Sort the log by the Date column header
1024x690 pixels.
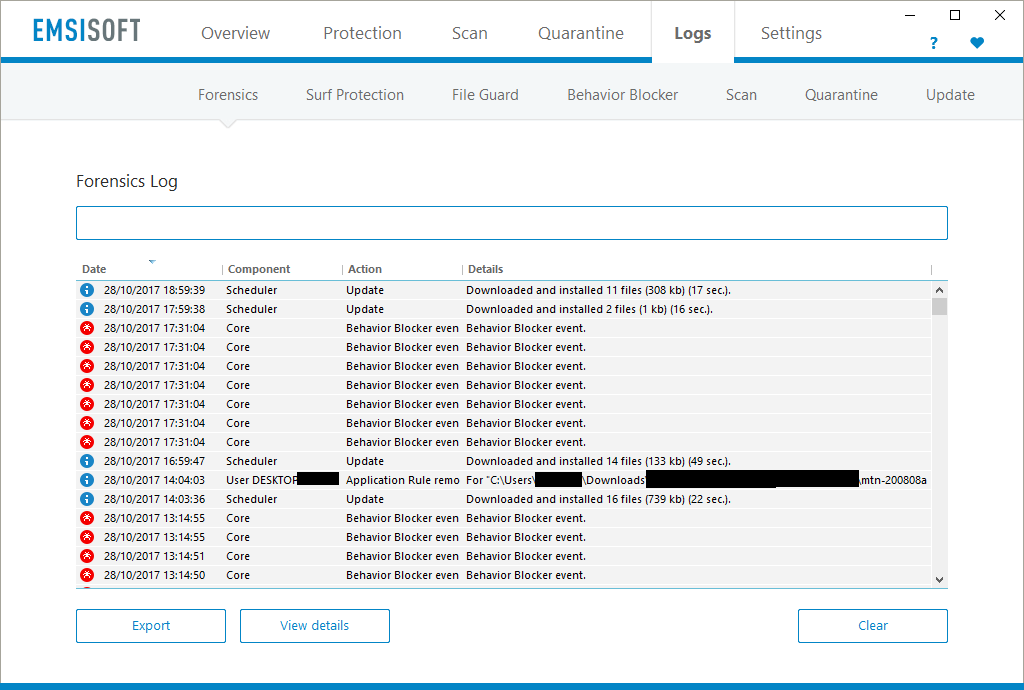(x=94, y=269)
